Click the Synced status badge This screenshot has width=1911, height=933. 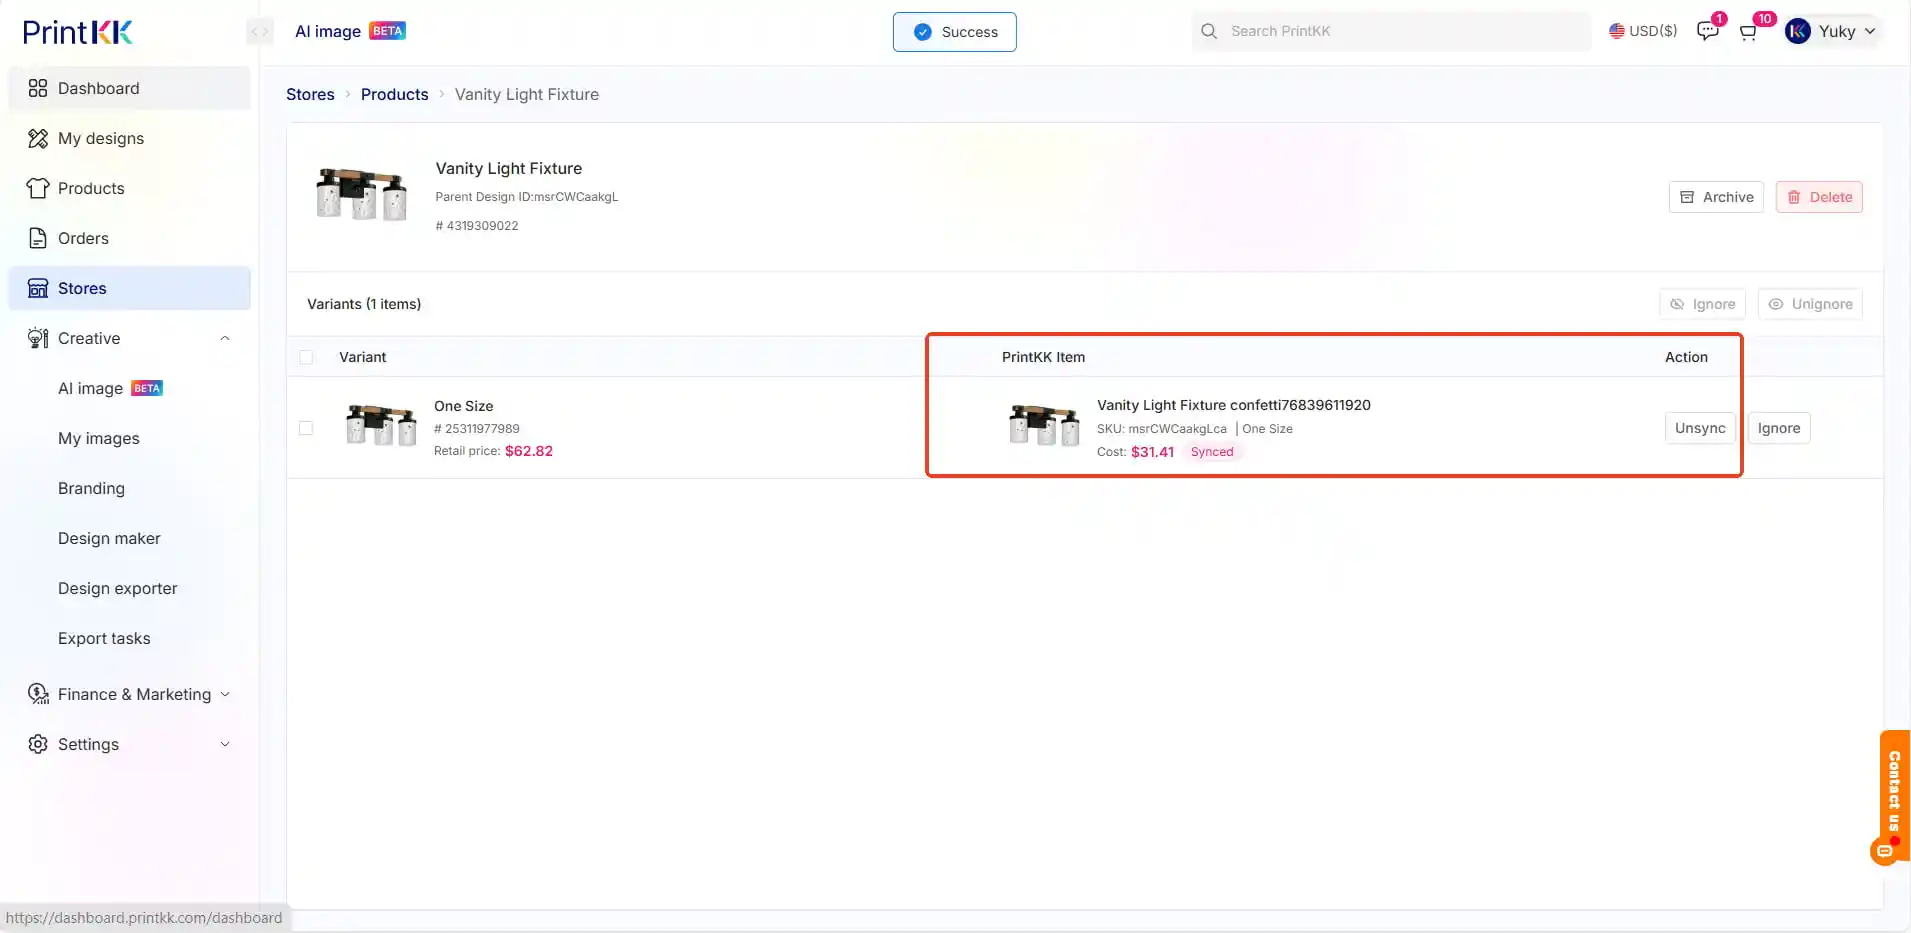[1212, 452]
